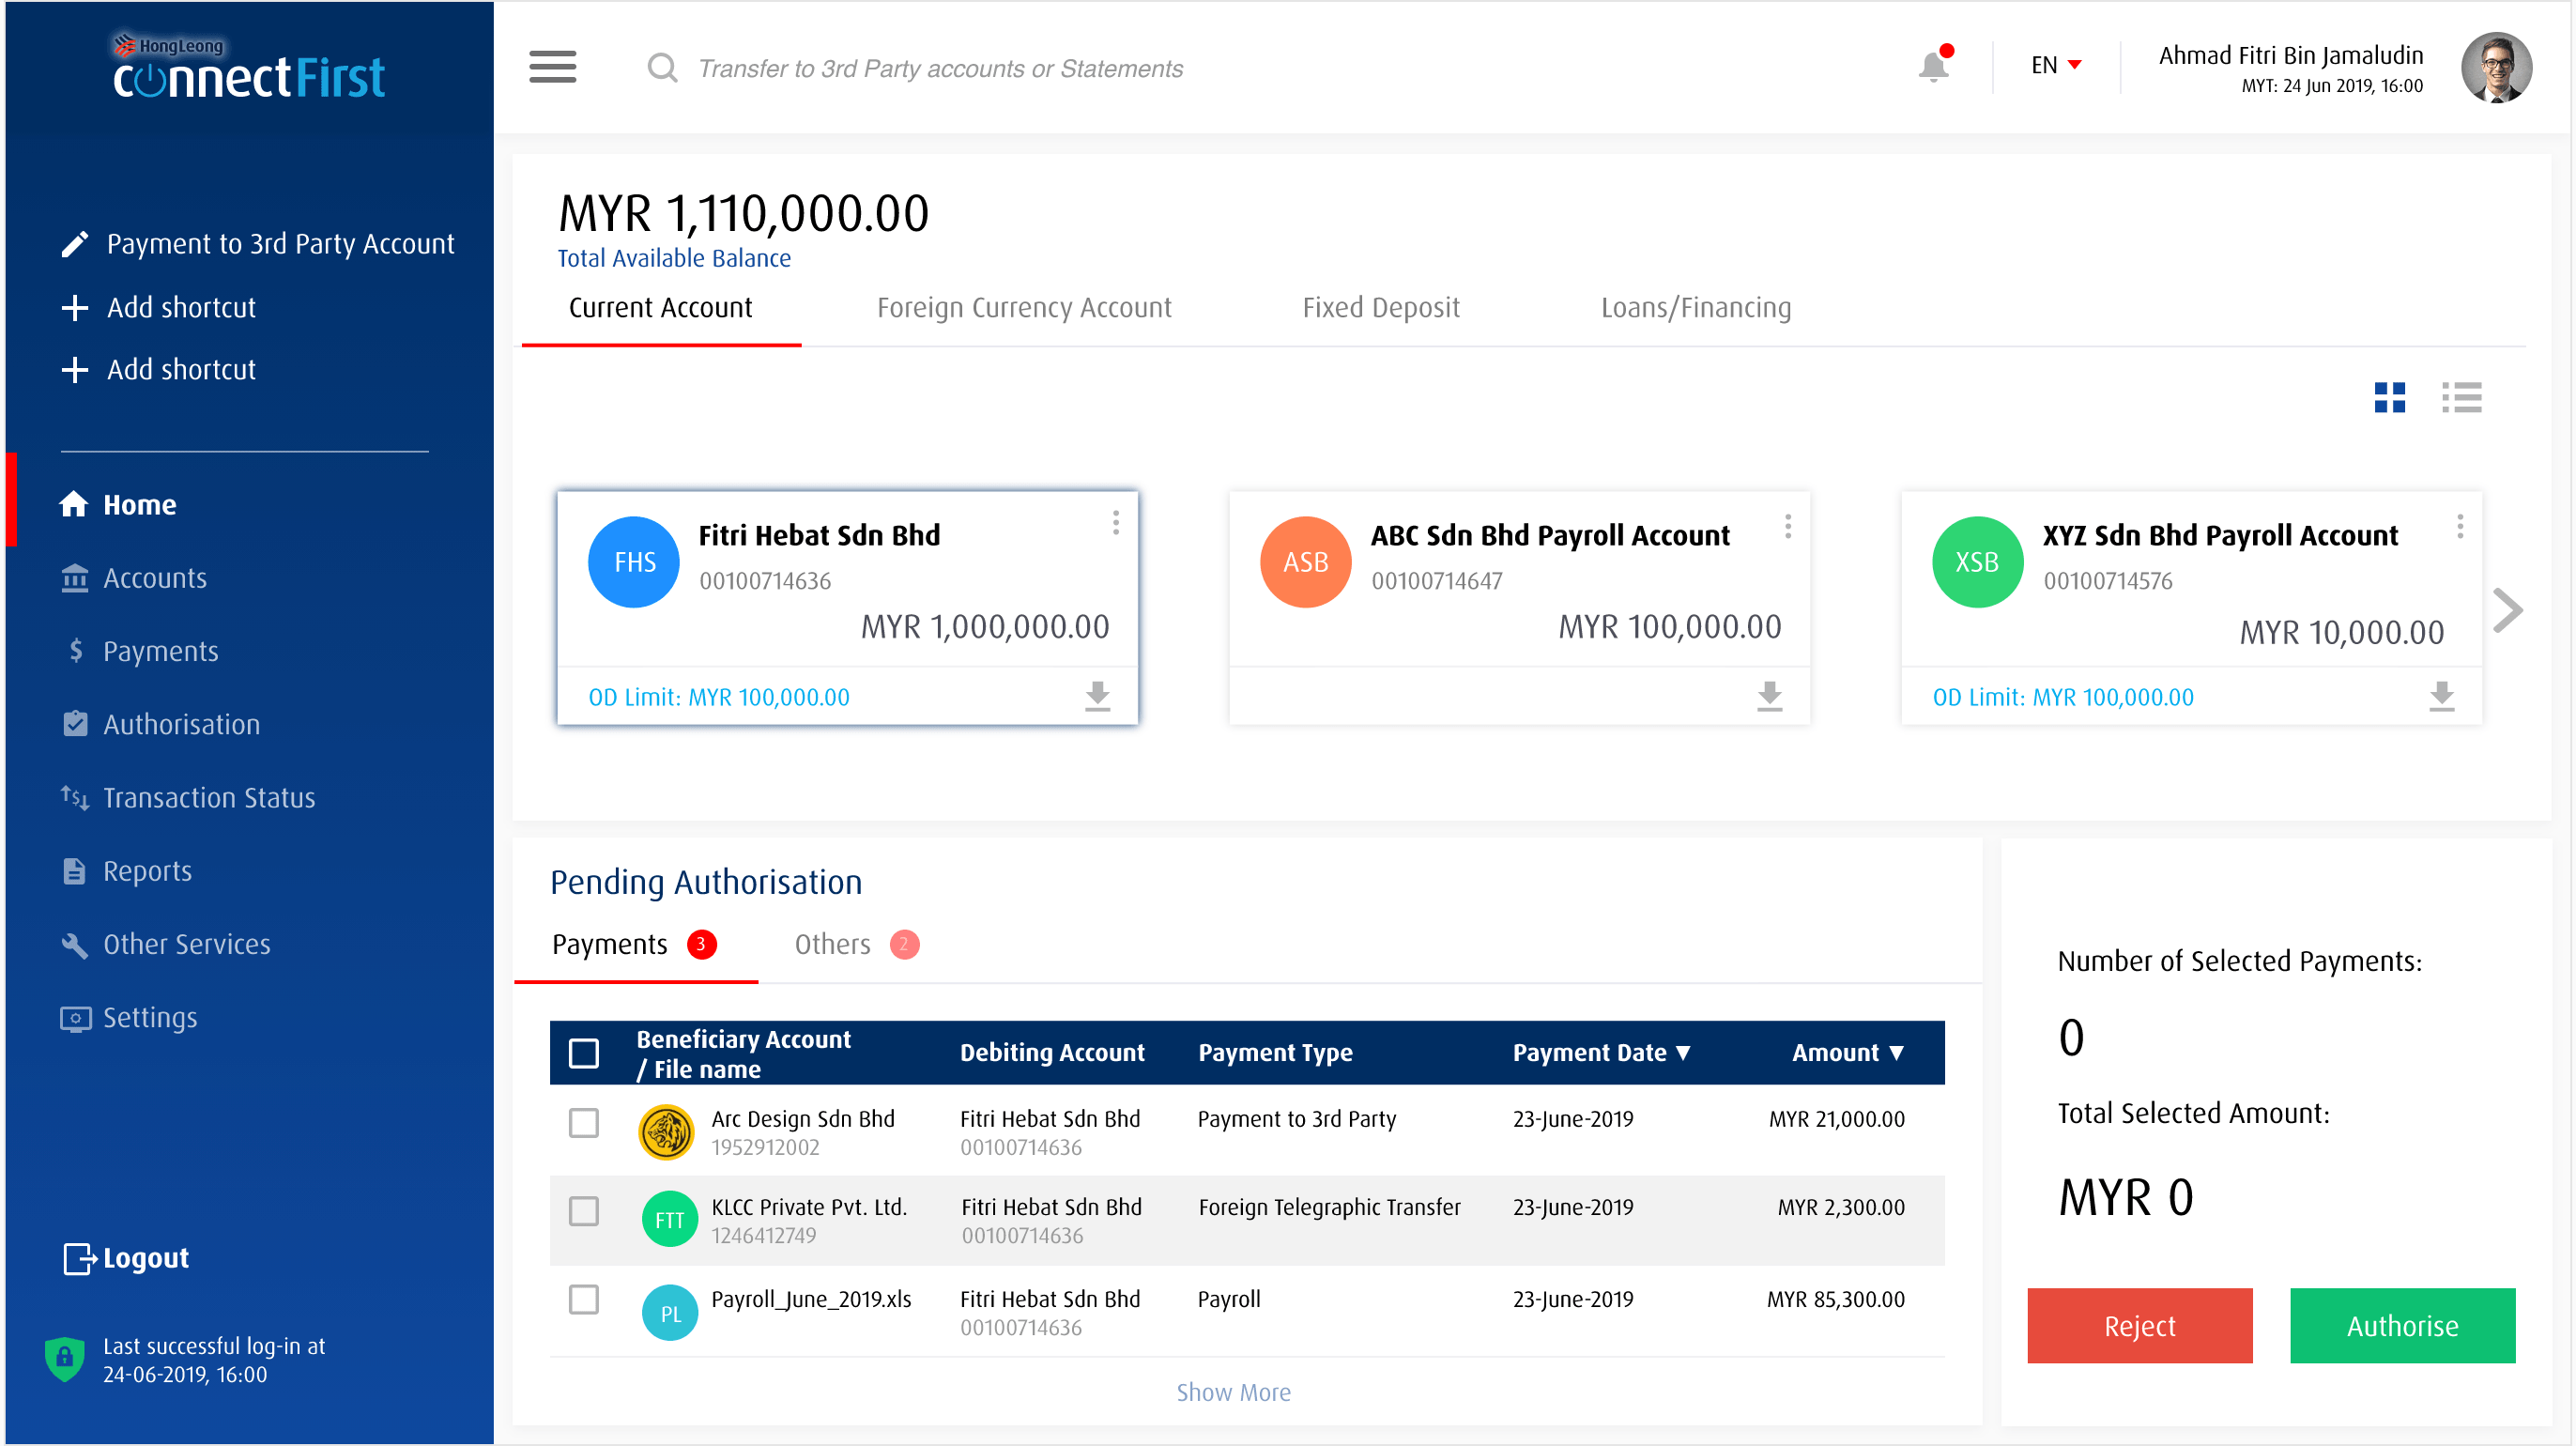The image size is (2576, 1446).
Task: Show next account cards with right chevron
Action: (2507, 609)
